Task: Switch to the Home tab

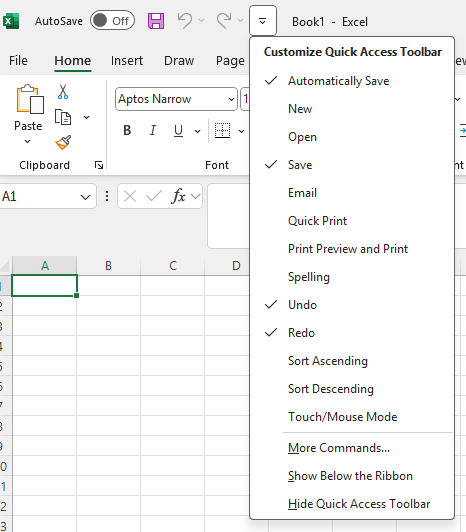Action: click(73, 61)
